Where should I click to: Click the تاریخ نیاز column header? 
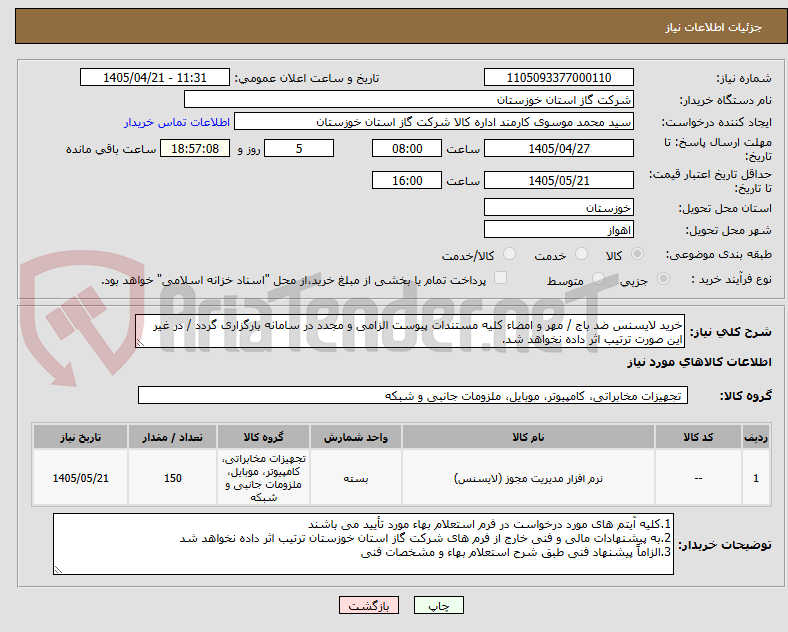[x=80, y=437]
